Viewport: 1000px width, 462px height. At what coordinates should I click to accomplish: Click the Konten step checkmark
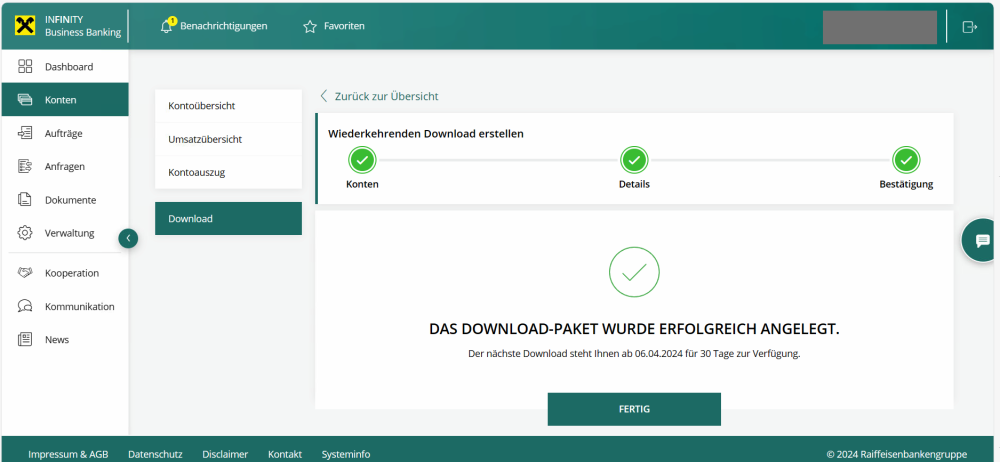coord(362,160)
